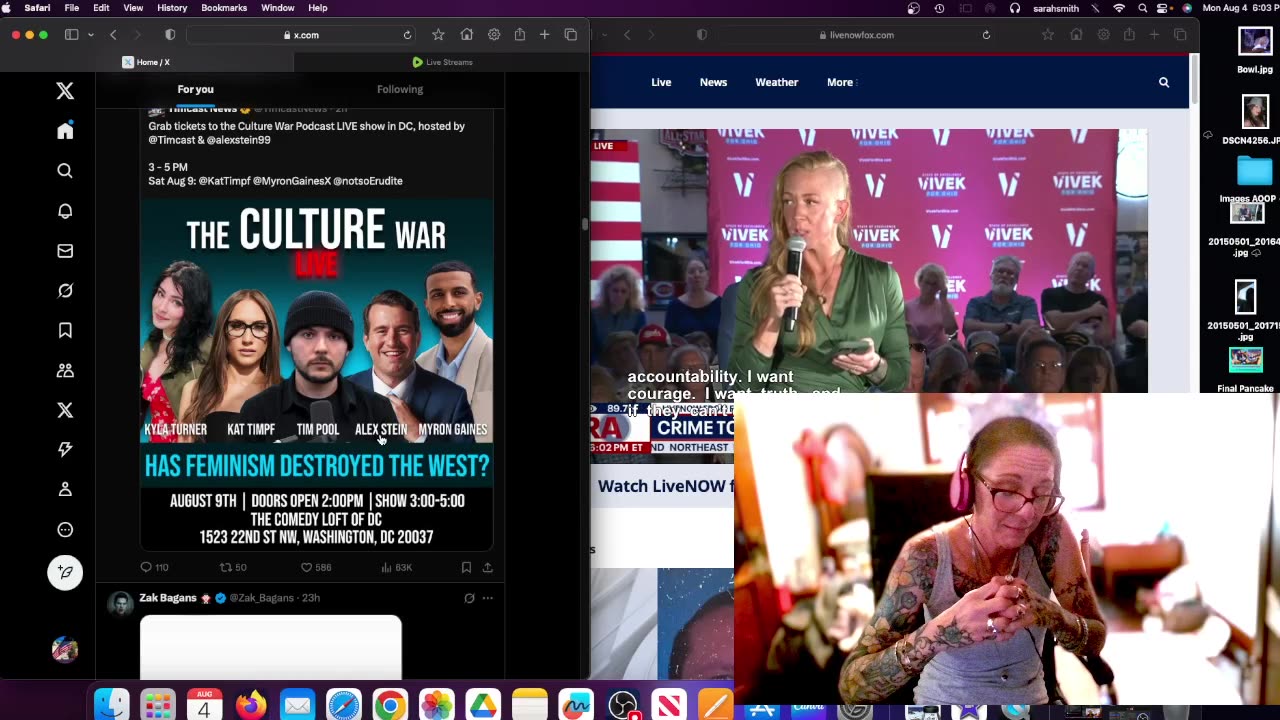Open Live menu on LiveNOW Fox site
Image resolution: width=1280 pixels, height=720 pixels.
pyautogui.click(x=661, y=82)
